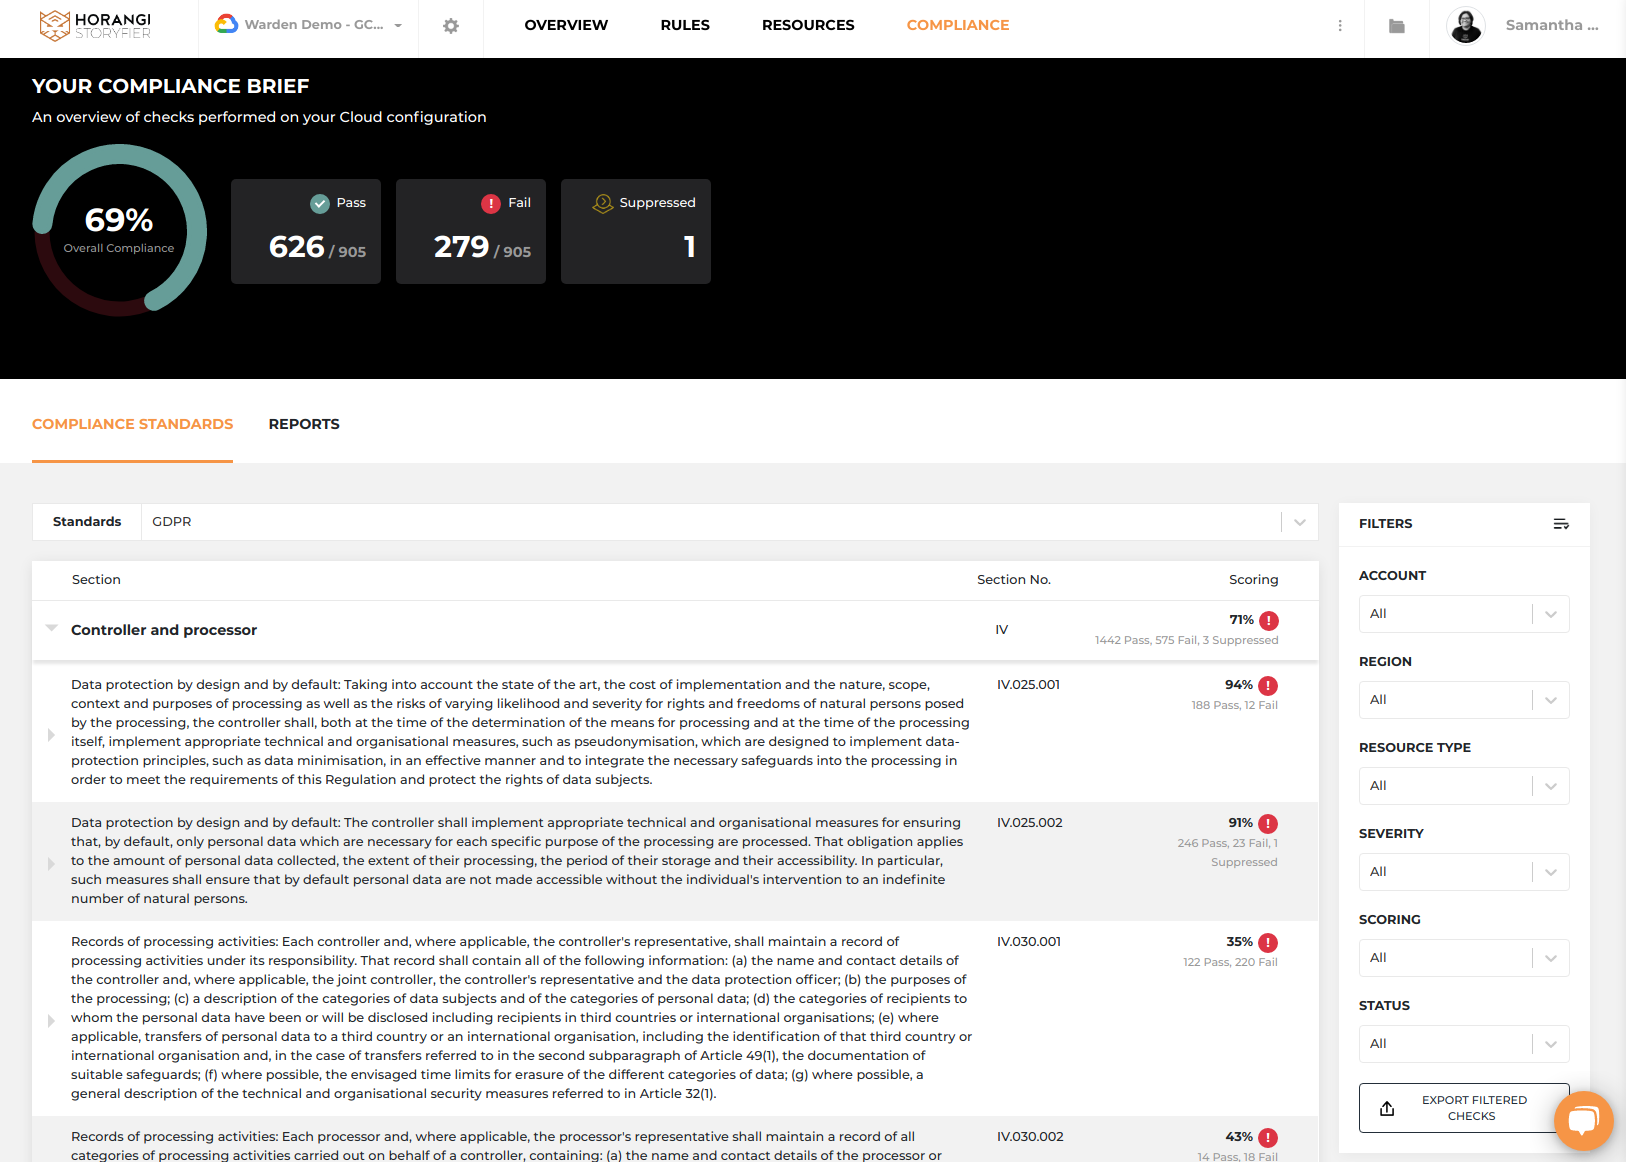Switch to Compliance Standards tab
Image resolution: width=1626 pixels, height=1162 pixels.
[x=132, y=424]
